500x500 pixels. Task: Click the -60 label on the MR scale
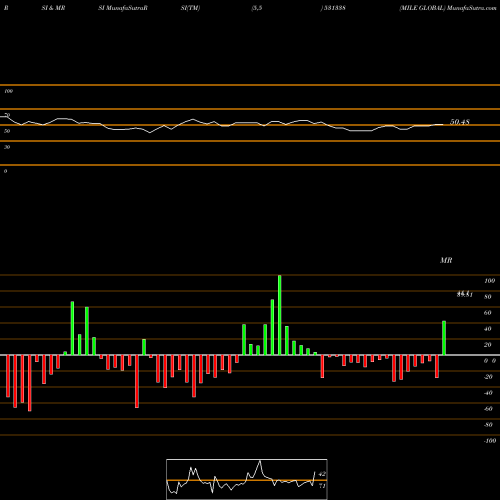(x=488, y=409)
